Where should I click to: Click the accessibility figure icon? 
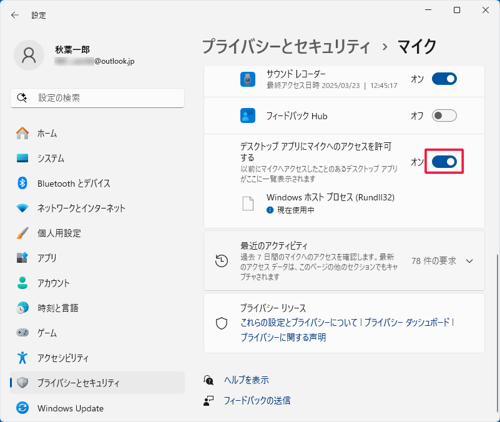point(22,358)
